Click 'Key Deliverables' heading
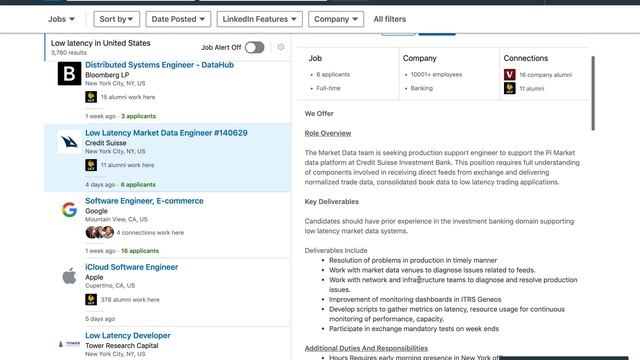640x360 pixels. [331, 202]
